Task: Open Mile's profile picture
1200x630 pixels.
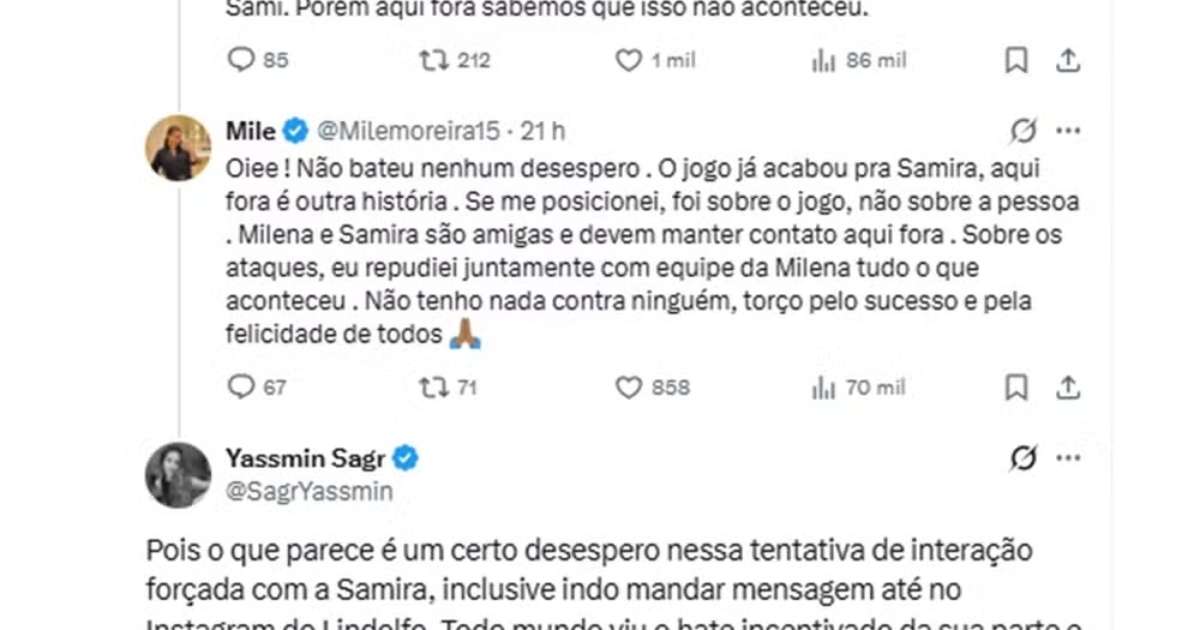Action: [x=179, y=148]
